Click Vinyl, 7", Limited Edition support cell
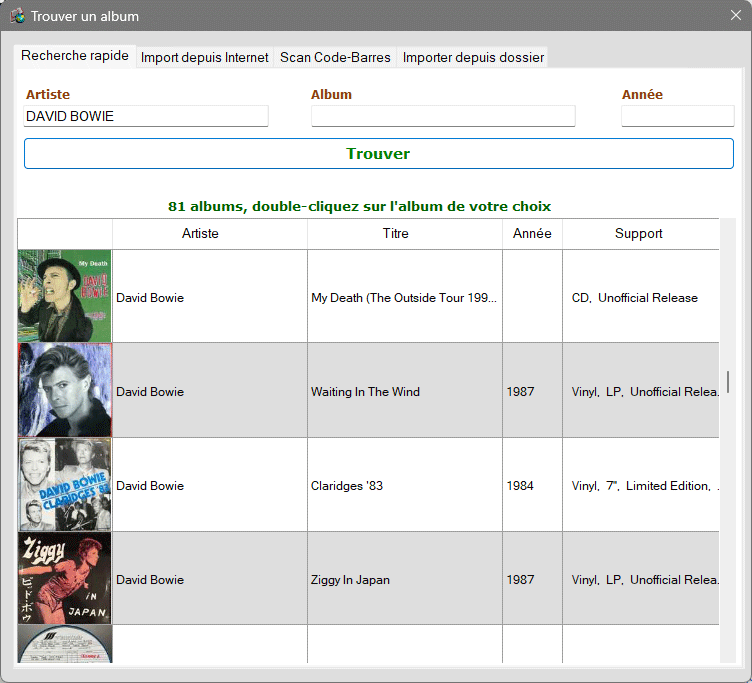 [641, 486]
